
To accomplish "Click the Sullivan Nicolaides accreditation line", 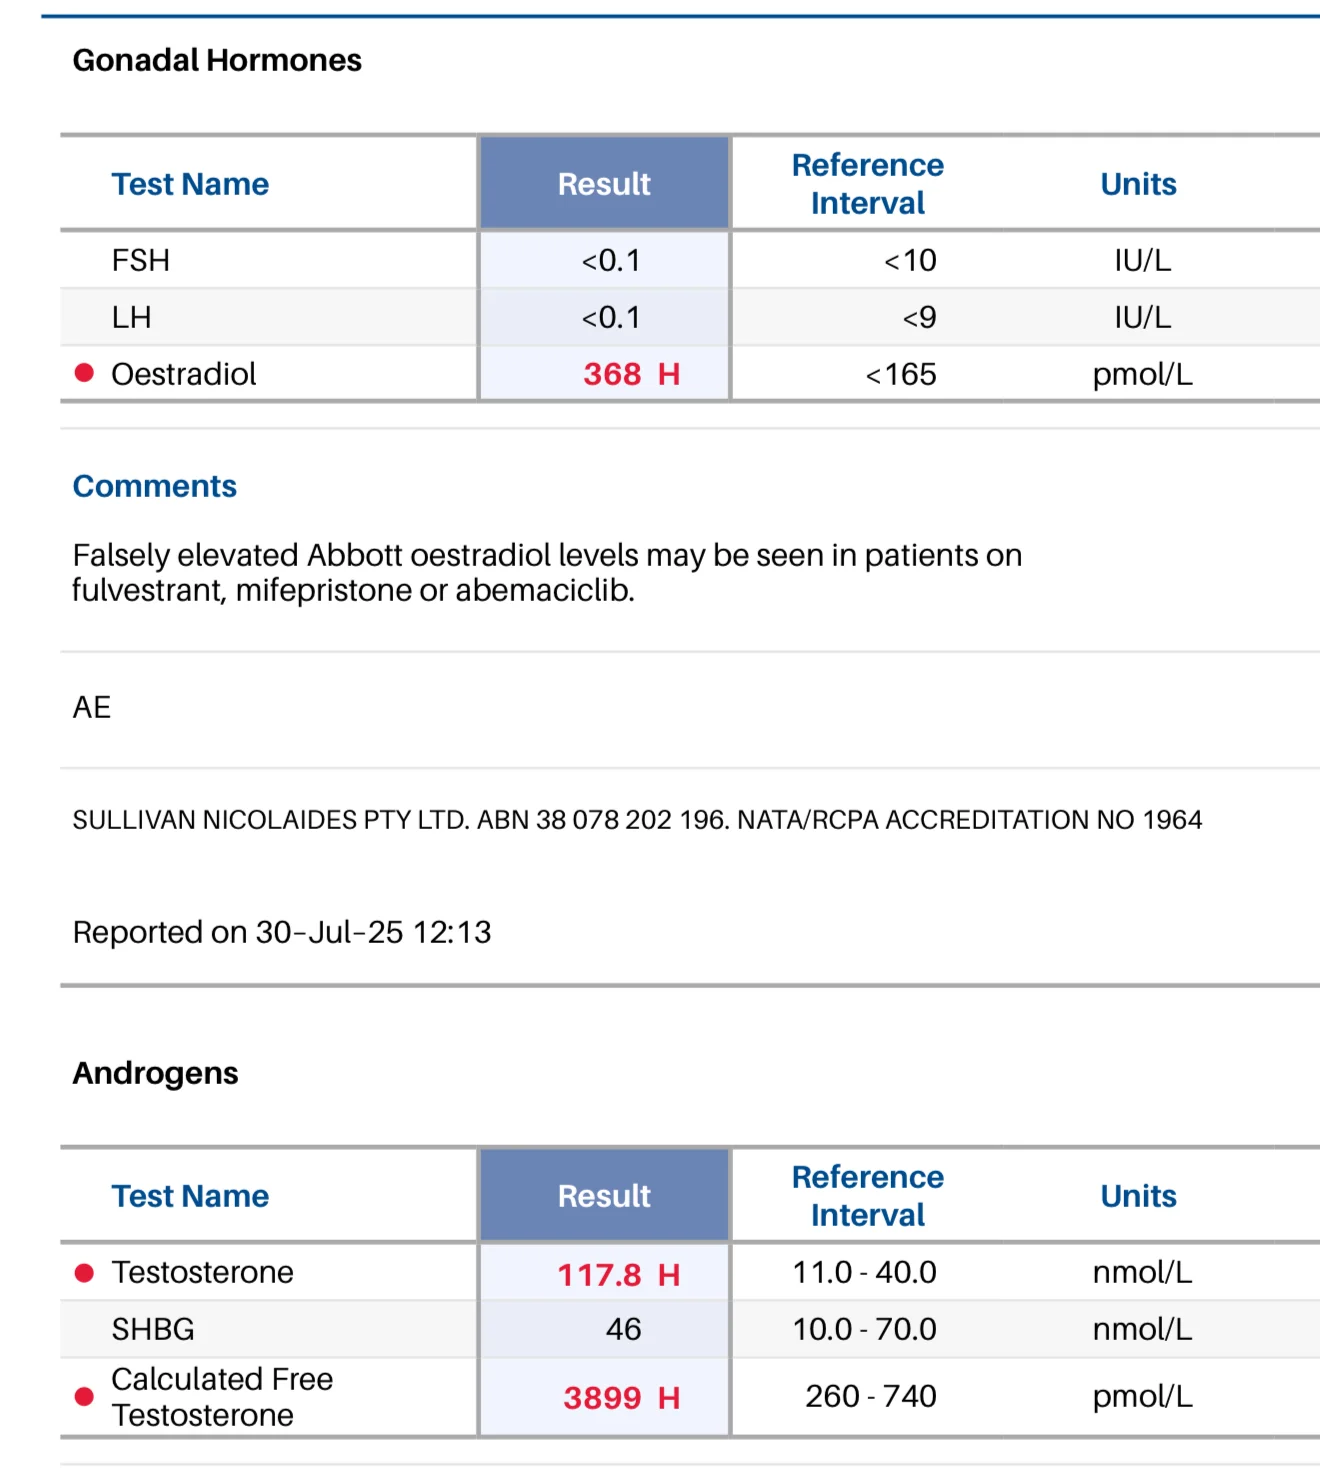I will point(637,820).
